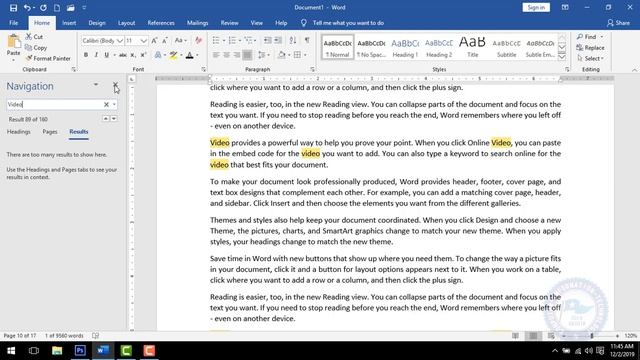The image size is (640, 360).
Task: Toggle underline formatting
Action: click(x=107, y=55)
